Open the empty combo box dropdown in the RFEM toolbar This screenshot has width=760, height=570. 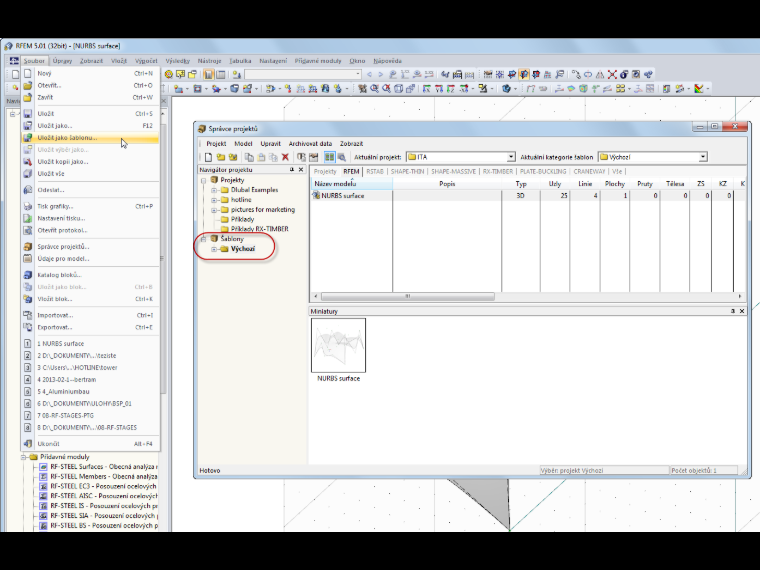[x=358, y=74]
